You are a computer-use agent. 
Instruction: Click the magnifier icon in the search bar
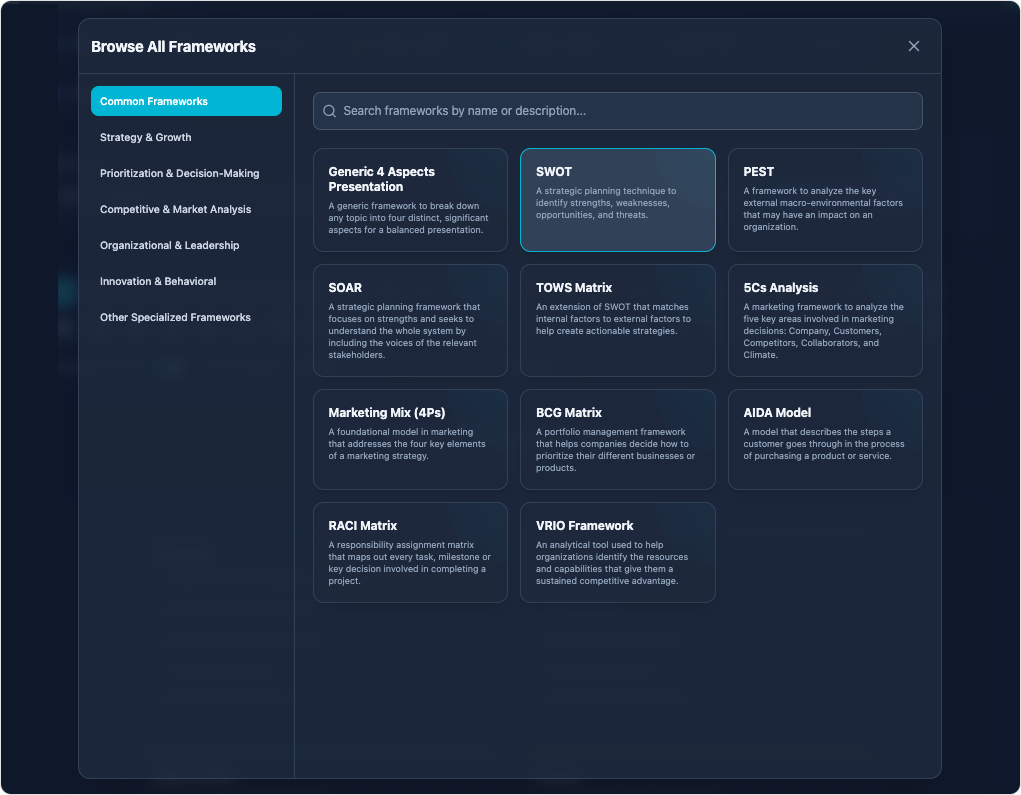(329, 111)
